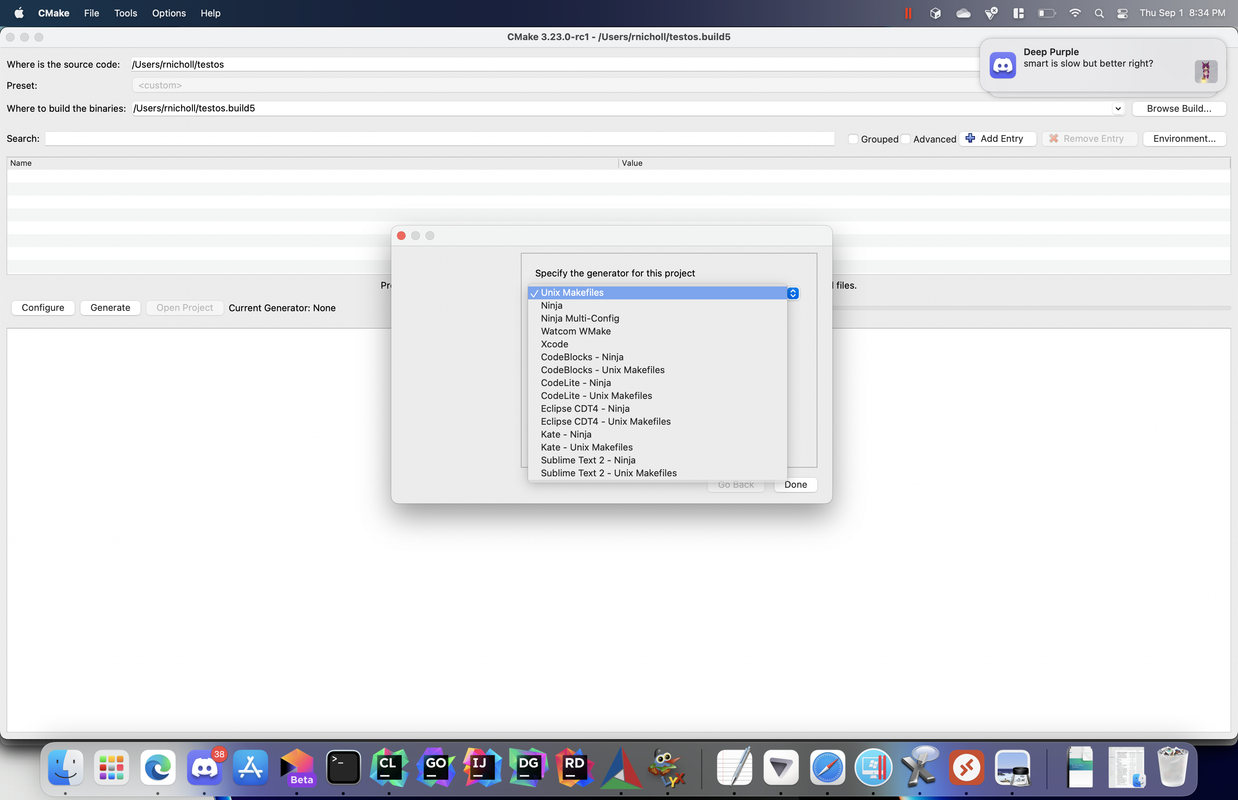Open the Tools menu
The height and width of the screenshot is (800, 1238).
coord(126,13)
